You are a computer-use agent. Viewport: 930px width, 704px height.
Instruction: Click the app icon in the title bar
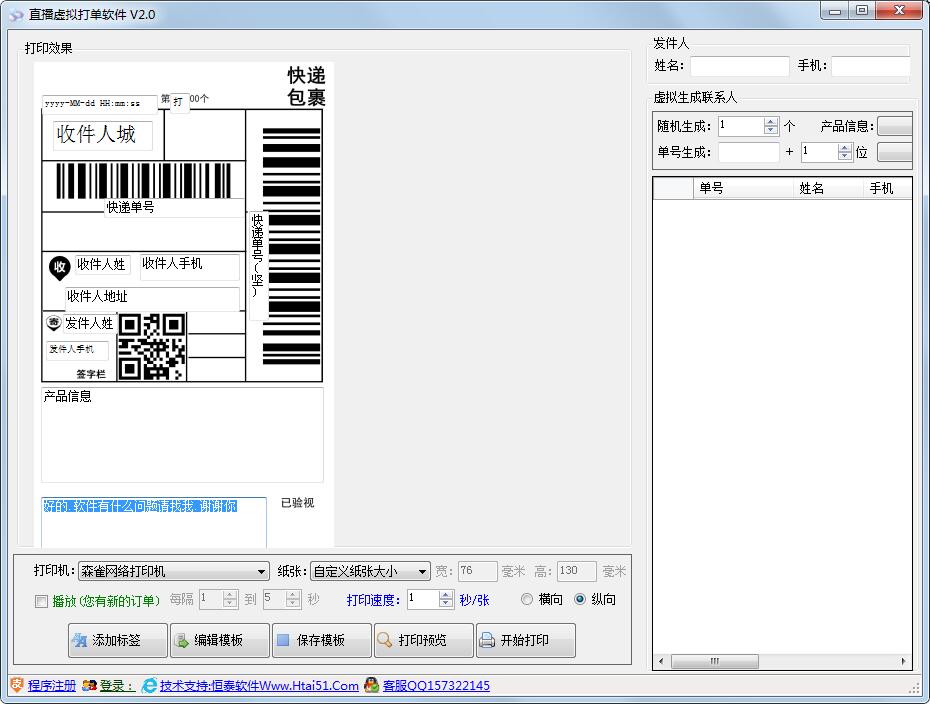(x=15, y=14)
